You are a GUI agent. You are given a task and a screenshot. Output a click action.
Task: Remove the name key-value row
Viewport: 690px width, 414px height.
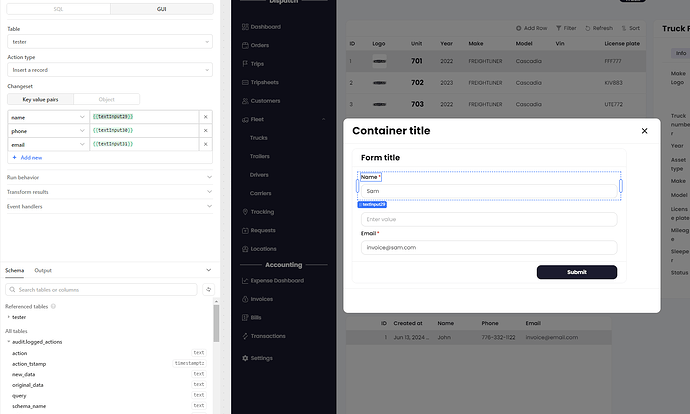[205, 117]
